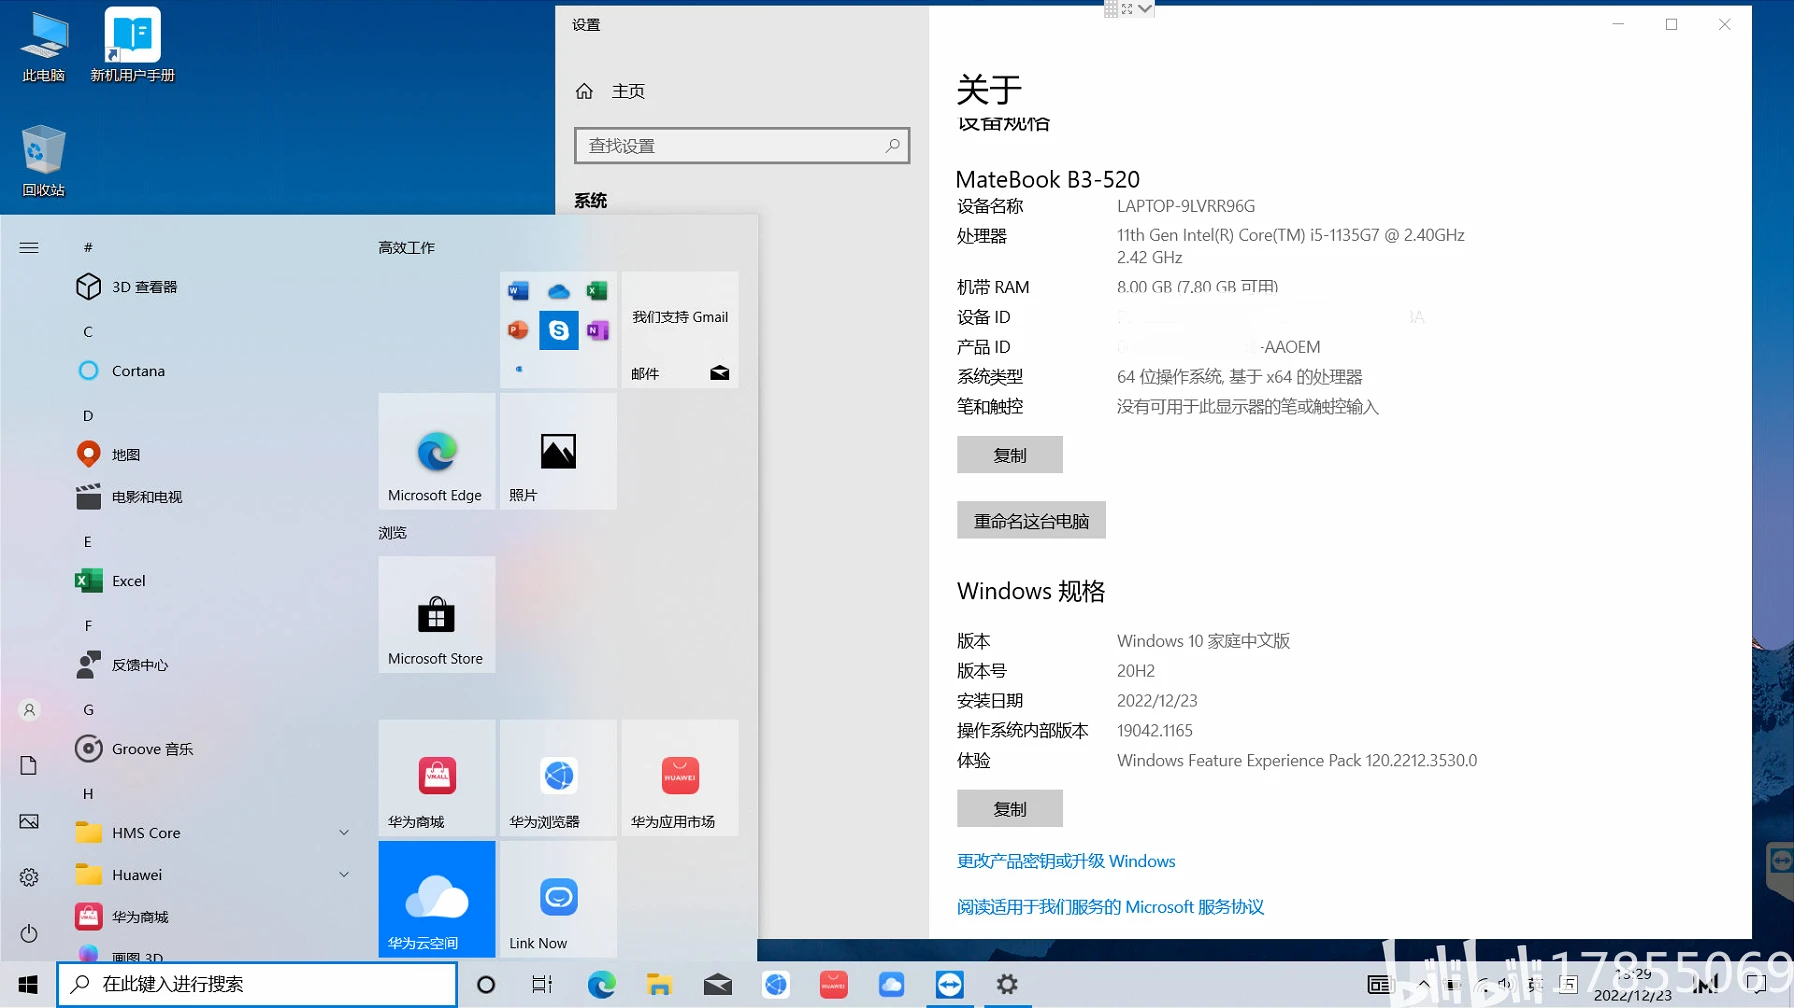Open 反馈中心 Feedback Hub
This screenshot has height=1008, width=1794.
140,664
